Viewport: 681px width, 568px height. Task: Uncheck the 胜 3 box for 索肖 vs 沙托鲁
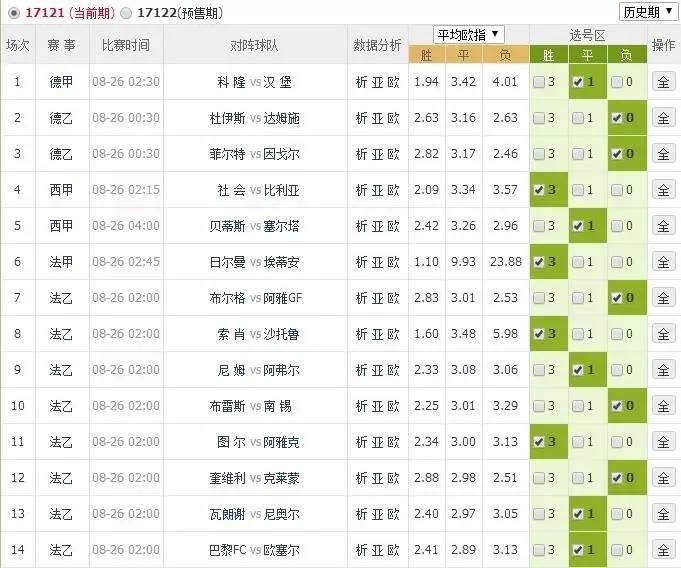[x=539, y=334]
